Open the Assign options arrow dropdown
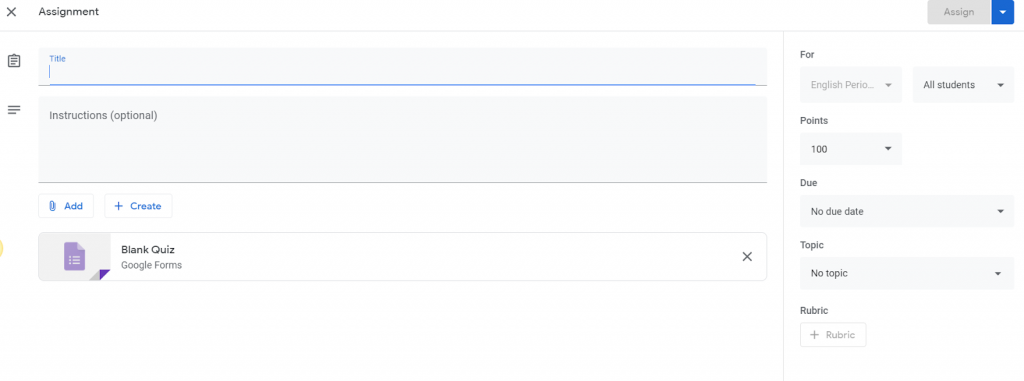This screenshot has width=1024, height=381. tap(1002, 12)
